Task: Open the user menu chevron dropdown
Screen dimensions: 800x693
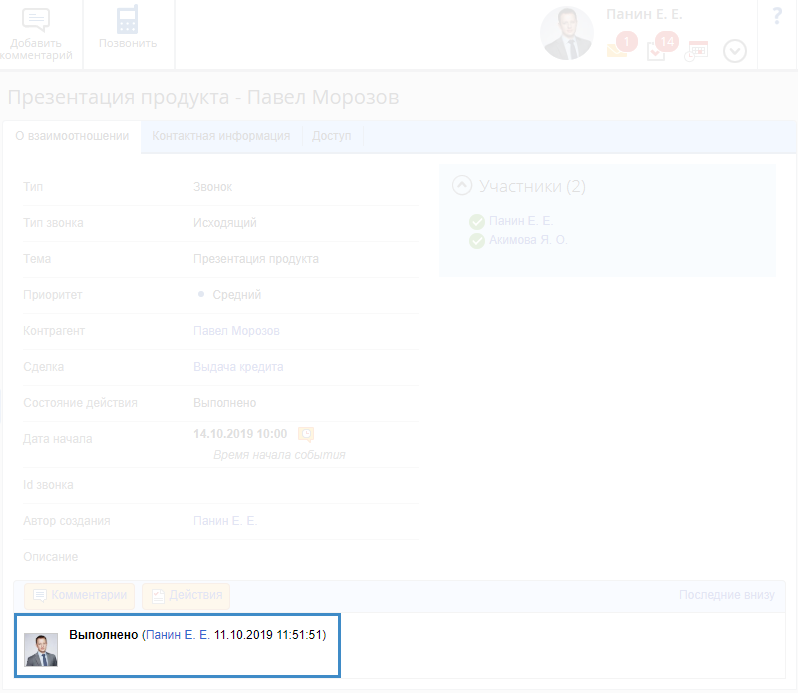Action: pyautogui.click(x=735, y=51)
